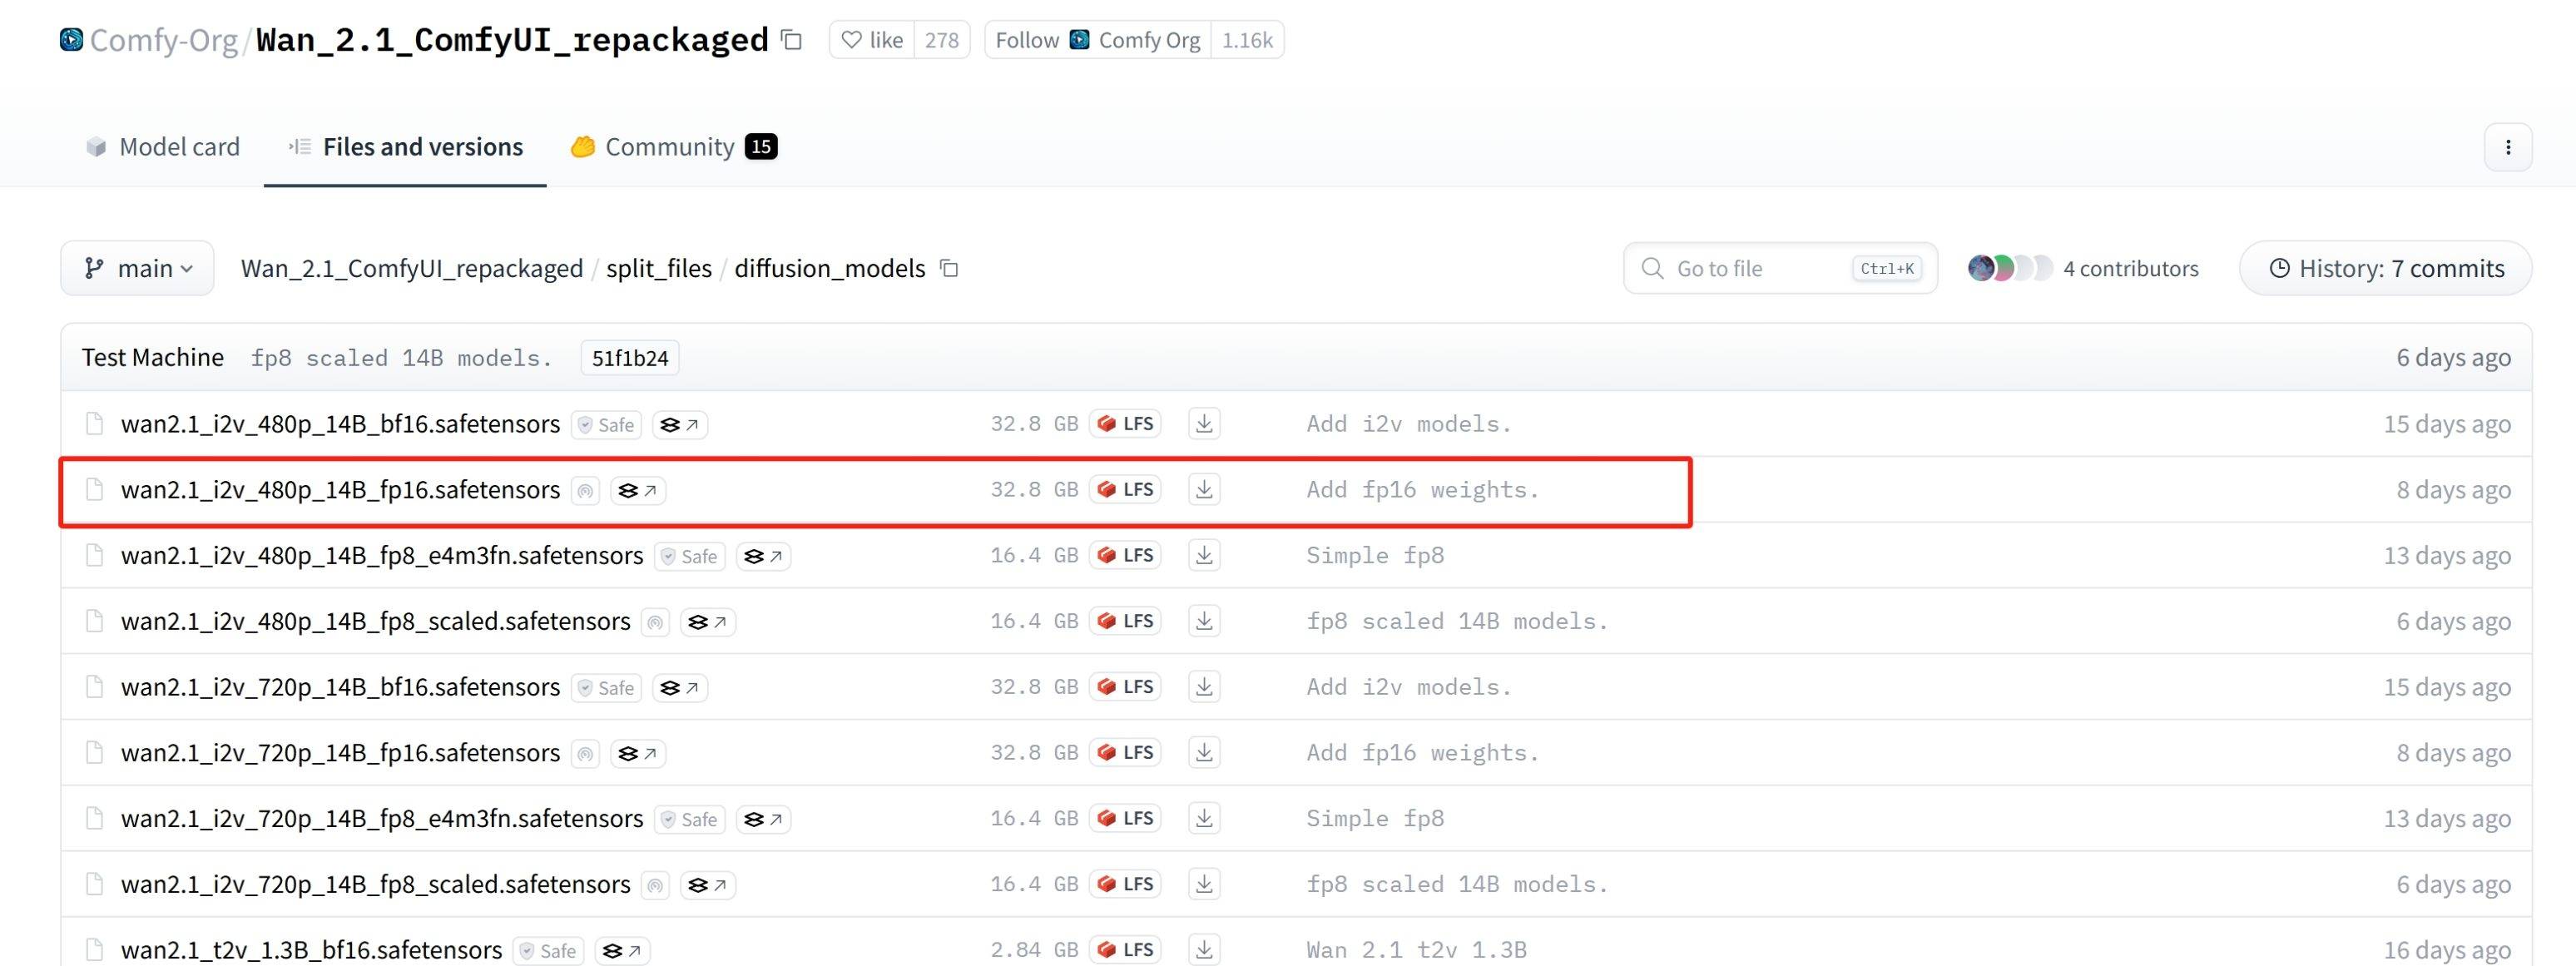Like the model with heart button

tap(872, 40)
